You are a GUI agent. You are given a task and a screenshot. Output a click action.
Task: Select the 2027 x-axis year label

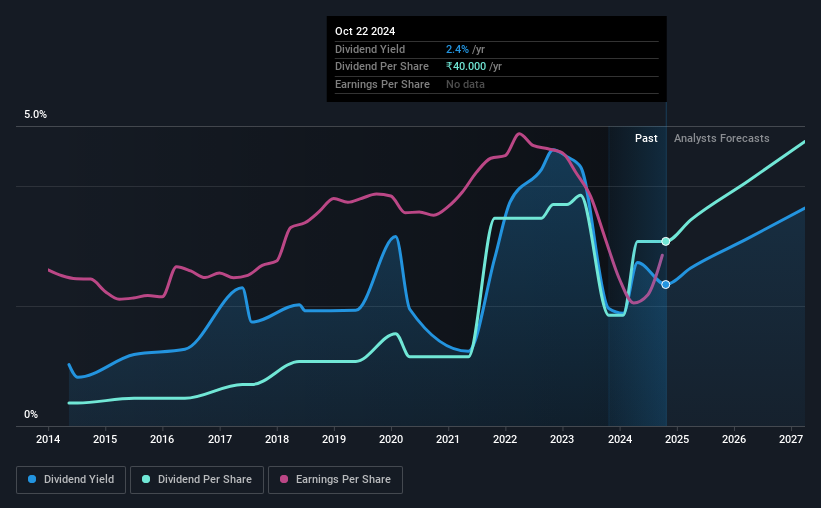pos(791,439)
